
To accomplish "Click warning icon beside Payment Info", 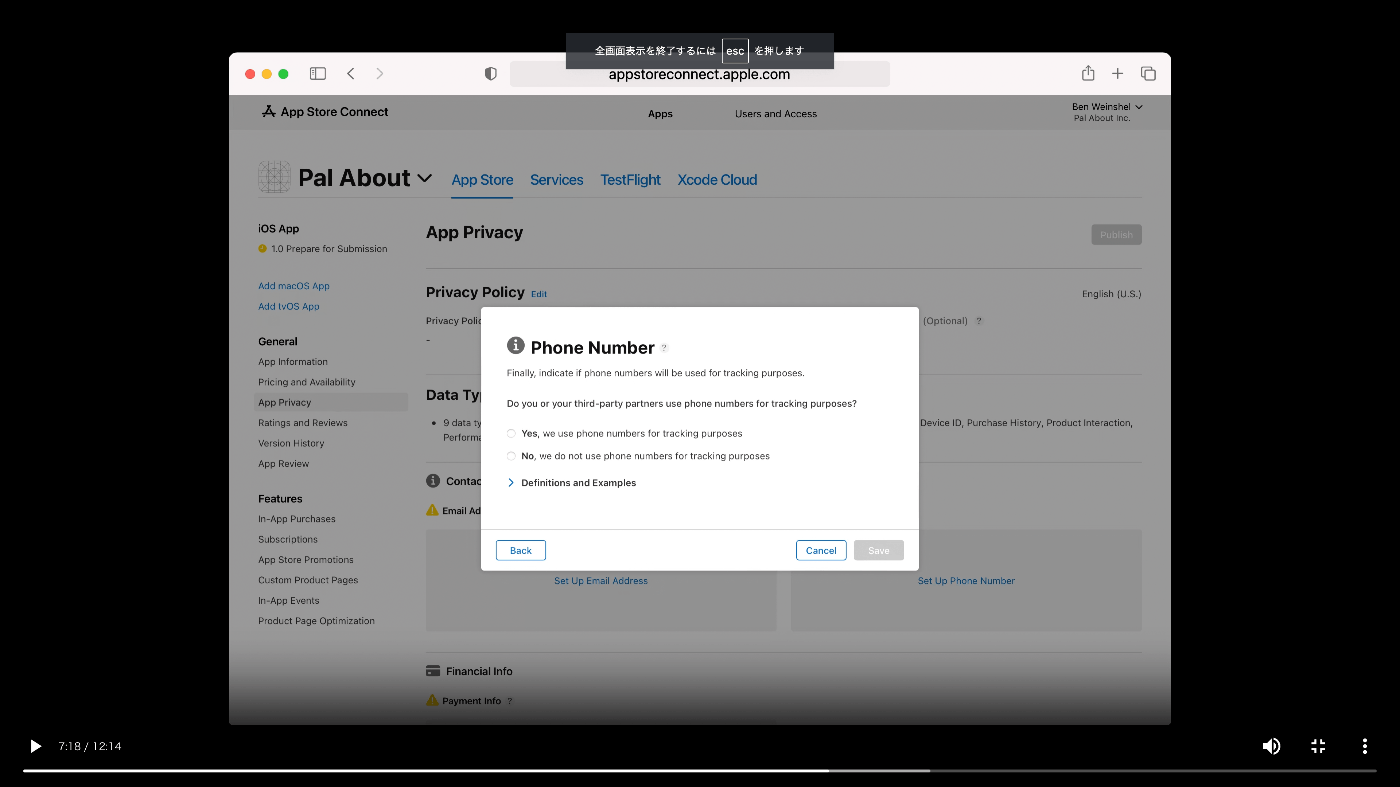I will [432, 701].
